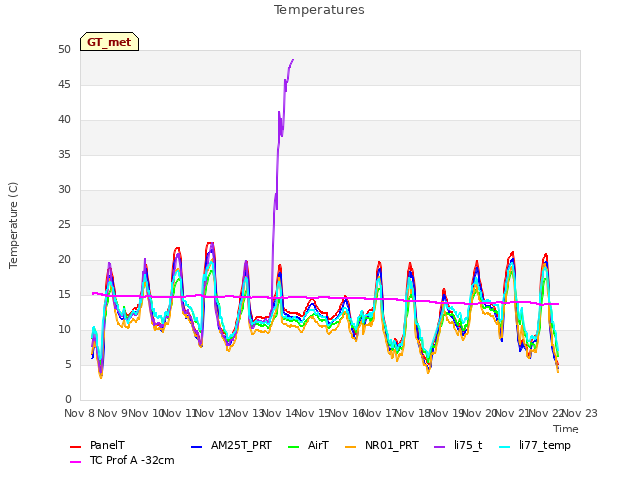Select the AirT legend label
The height and width of the screenshot is (480, 640).
[318, 445]
